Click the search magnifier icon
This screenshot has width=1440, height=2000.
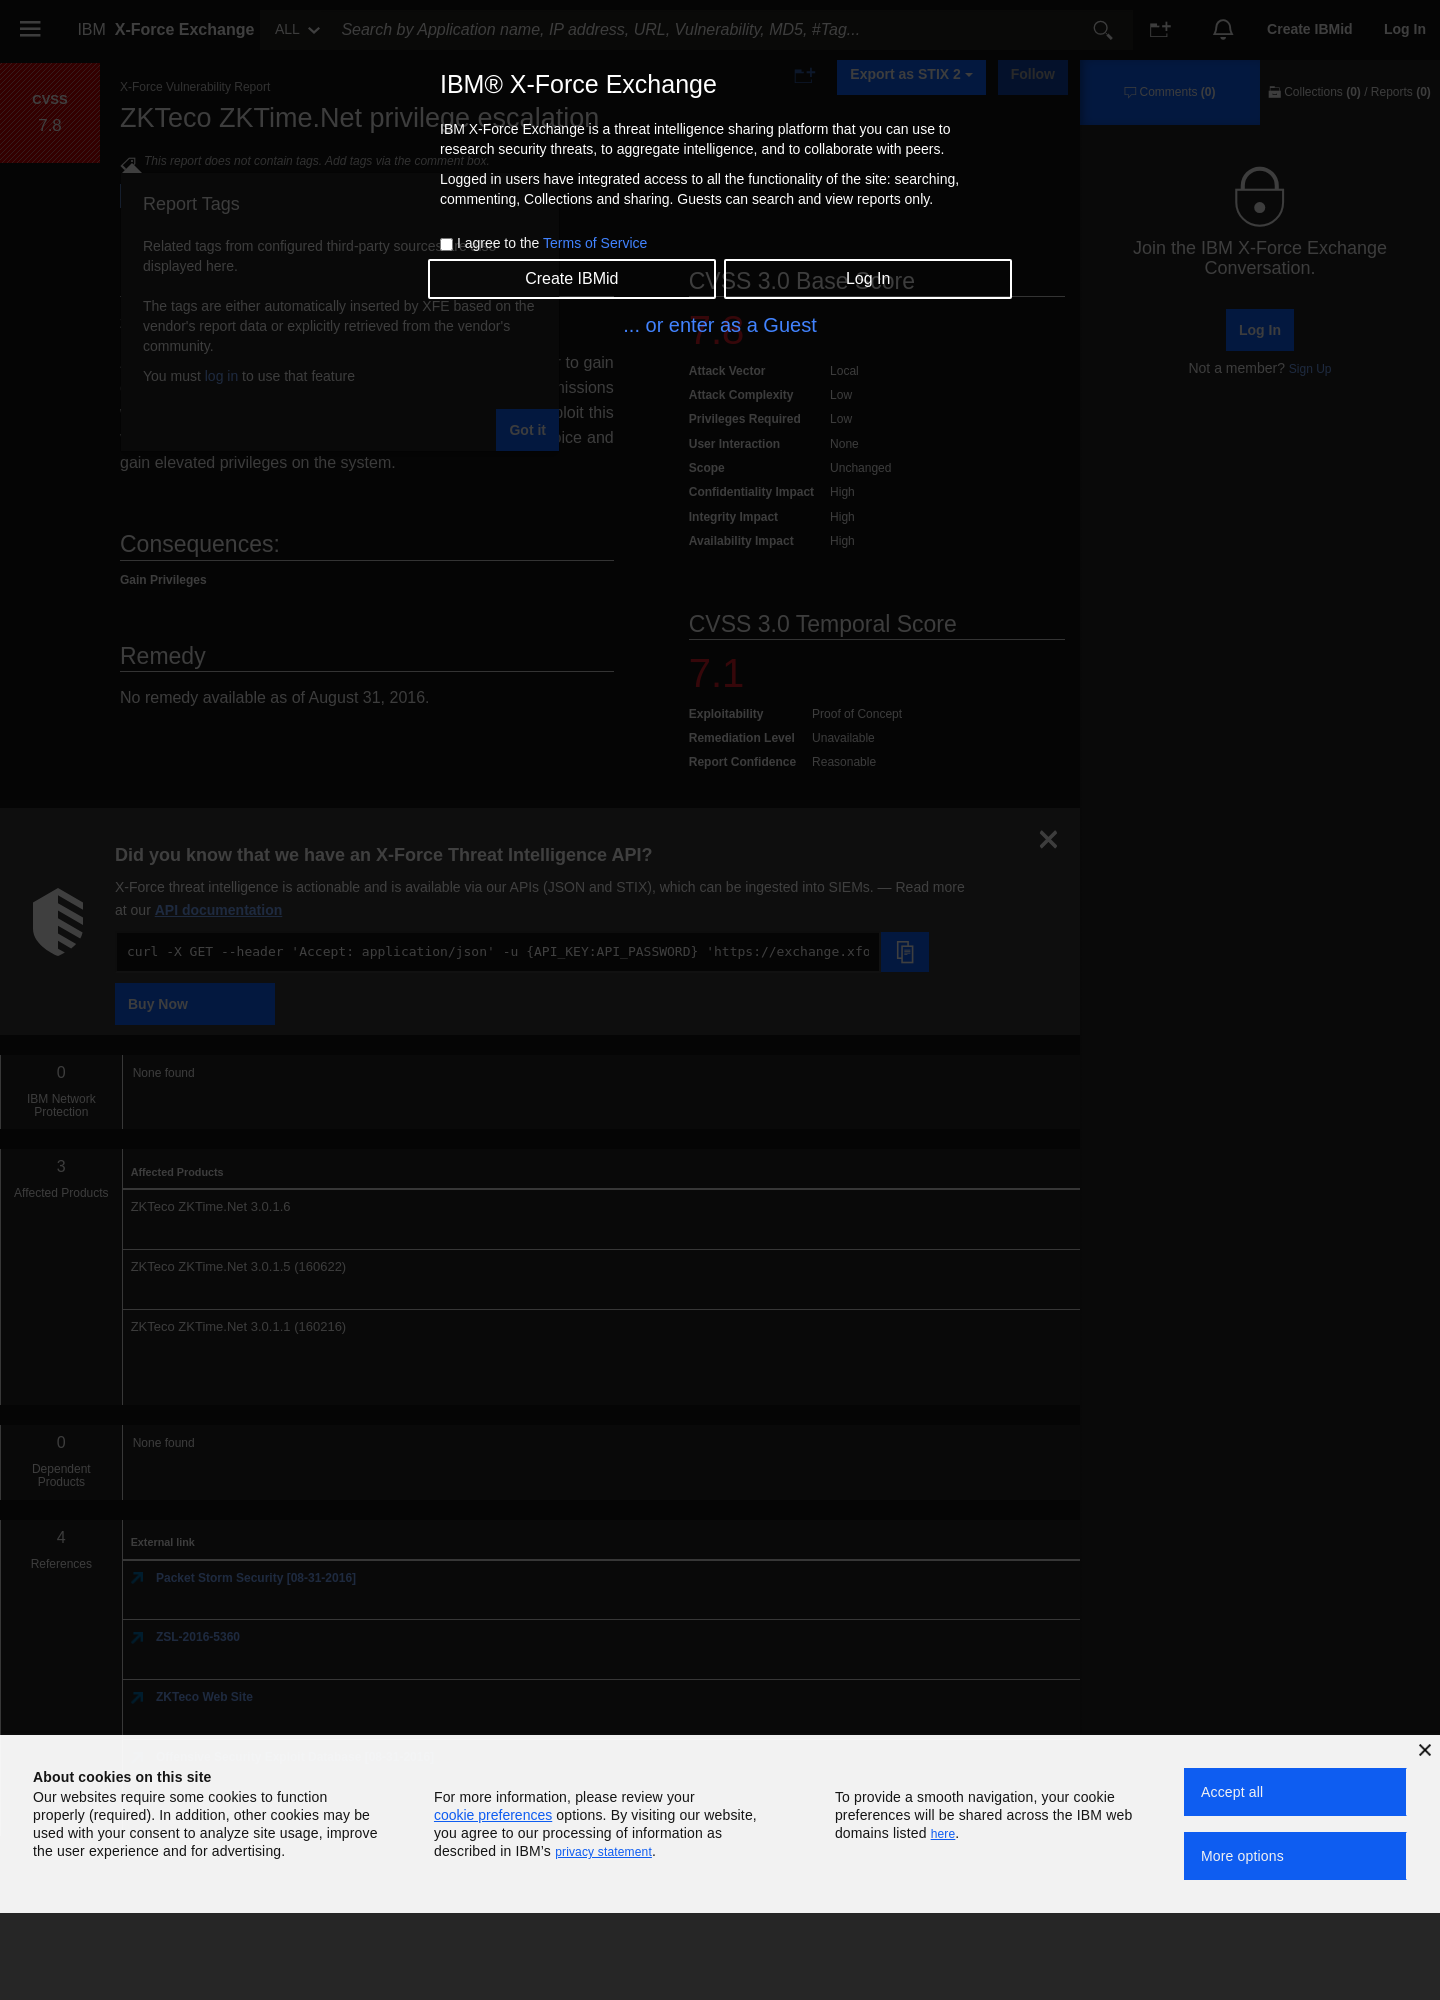tap(1103, 30)
